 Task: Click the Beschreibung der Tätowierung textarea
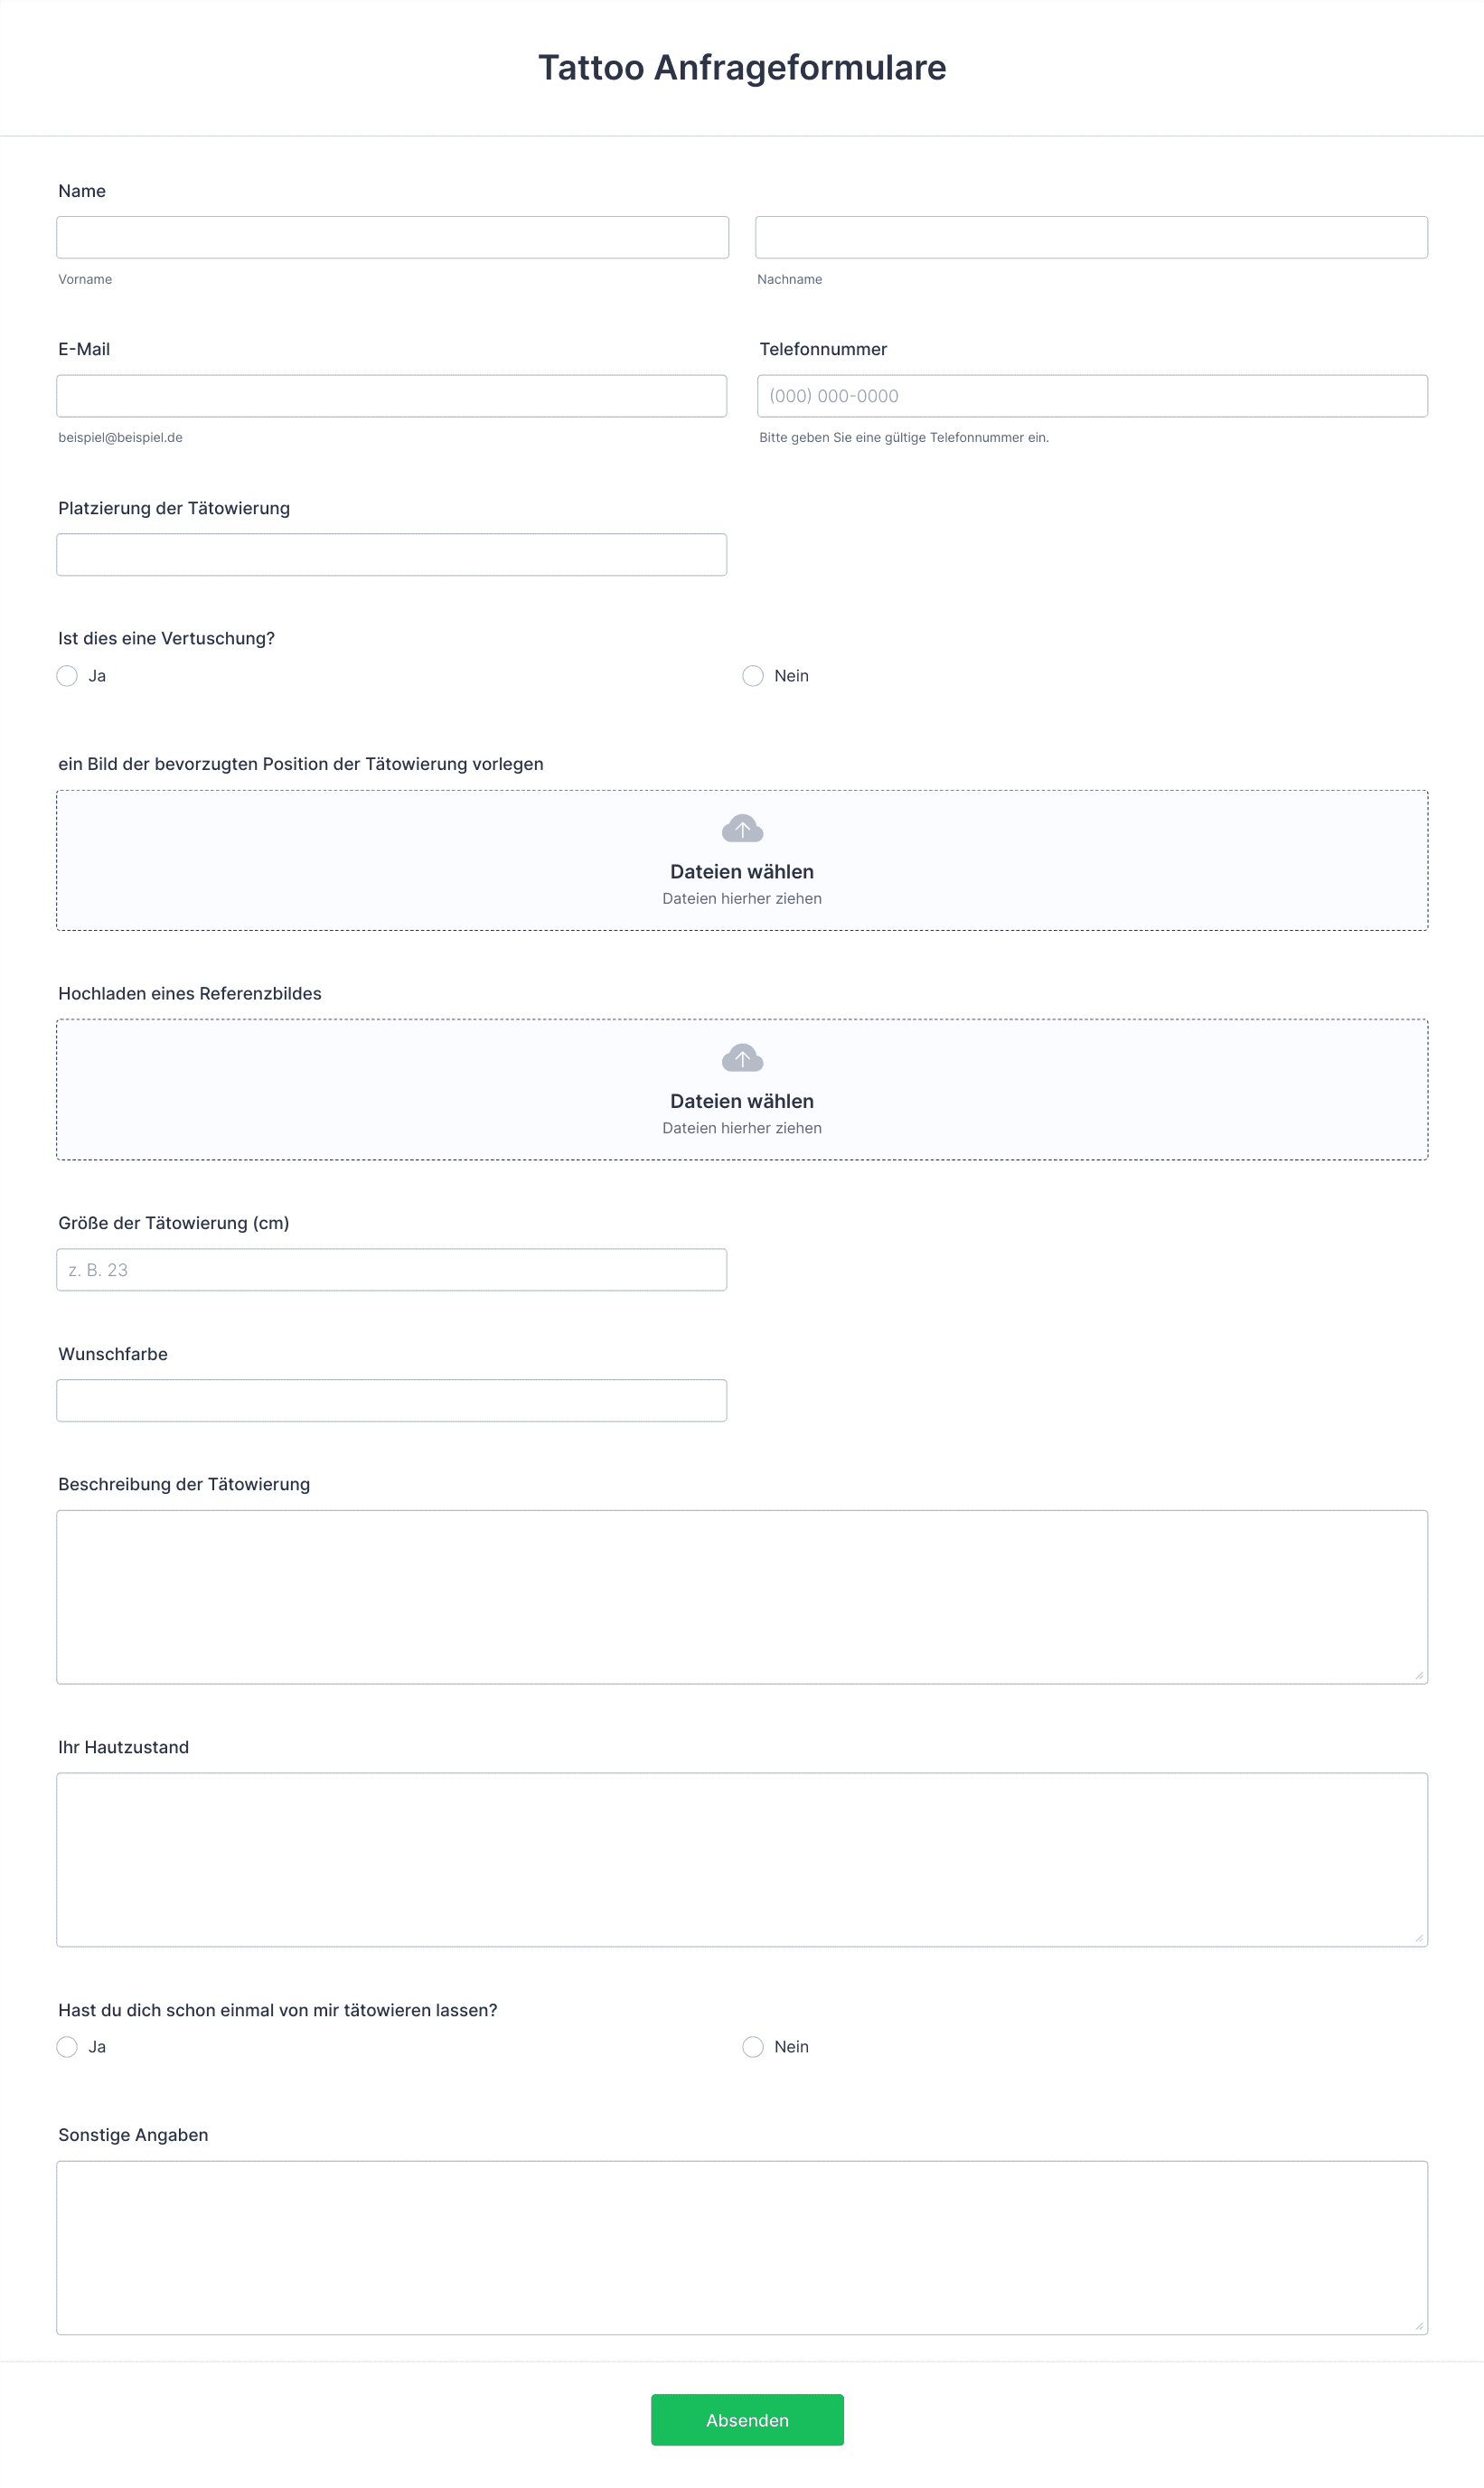pyautogui.click(x=742, y=1597)
